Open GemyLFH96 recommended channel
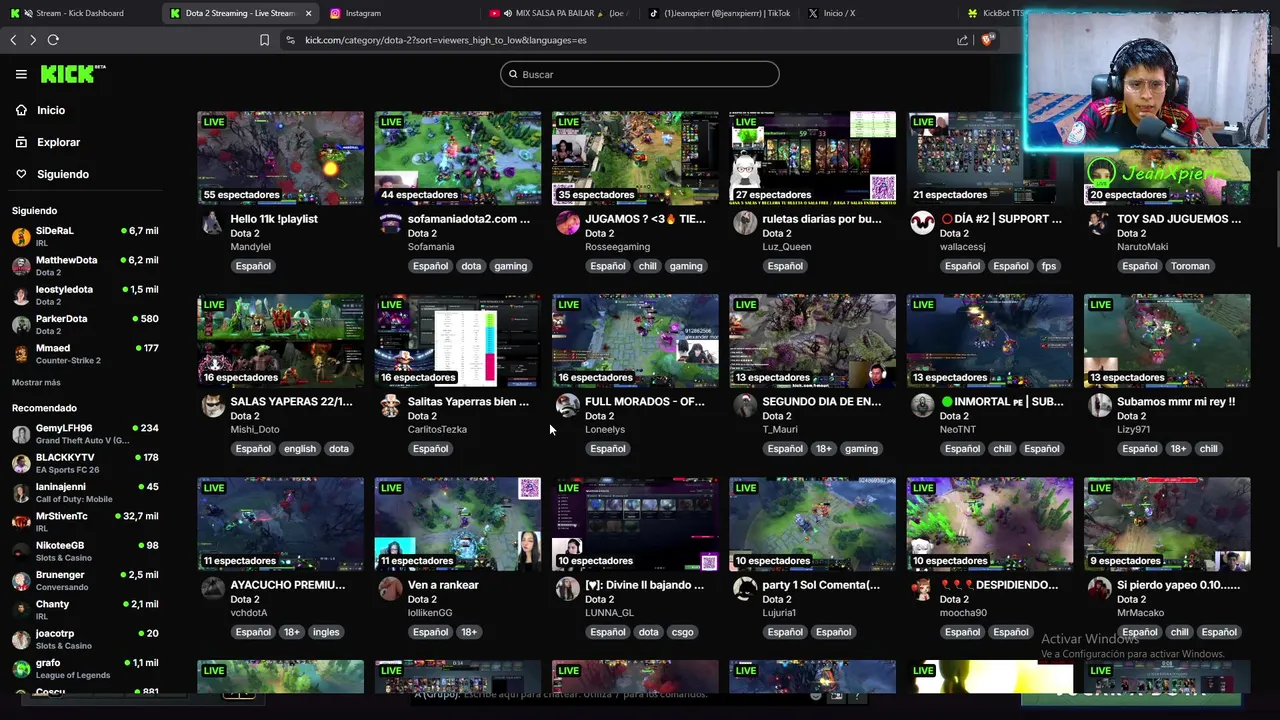This screenshot has height=720, width=1280. coord(85,434)
